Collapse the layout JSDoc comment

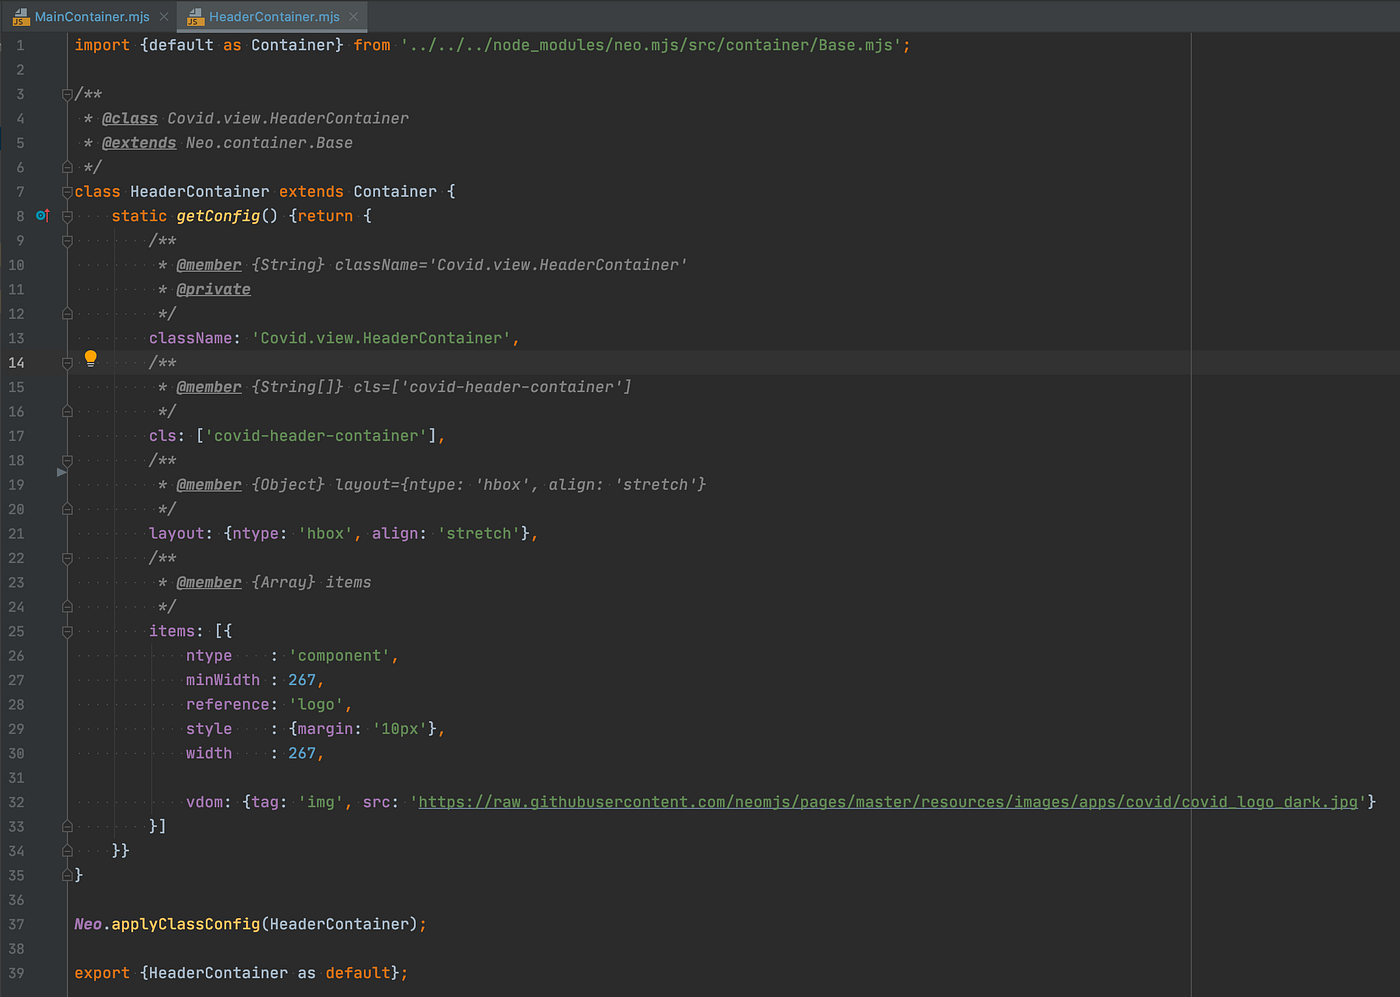coord(66,460)
